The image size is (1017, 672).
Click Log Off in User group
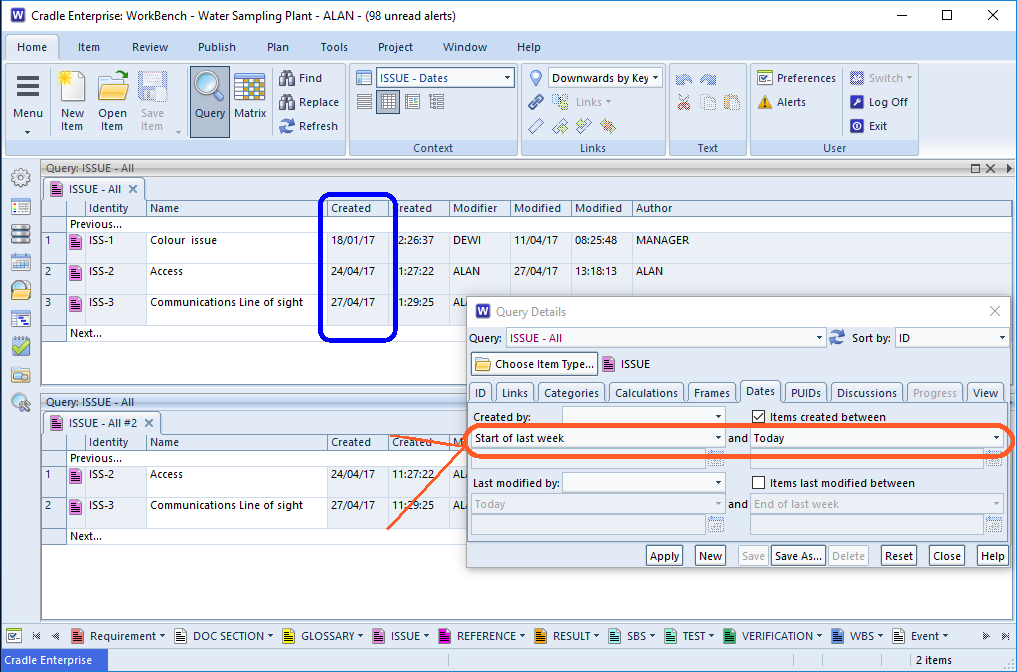pos(879,102)
